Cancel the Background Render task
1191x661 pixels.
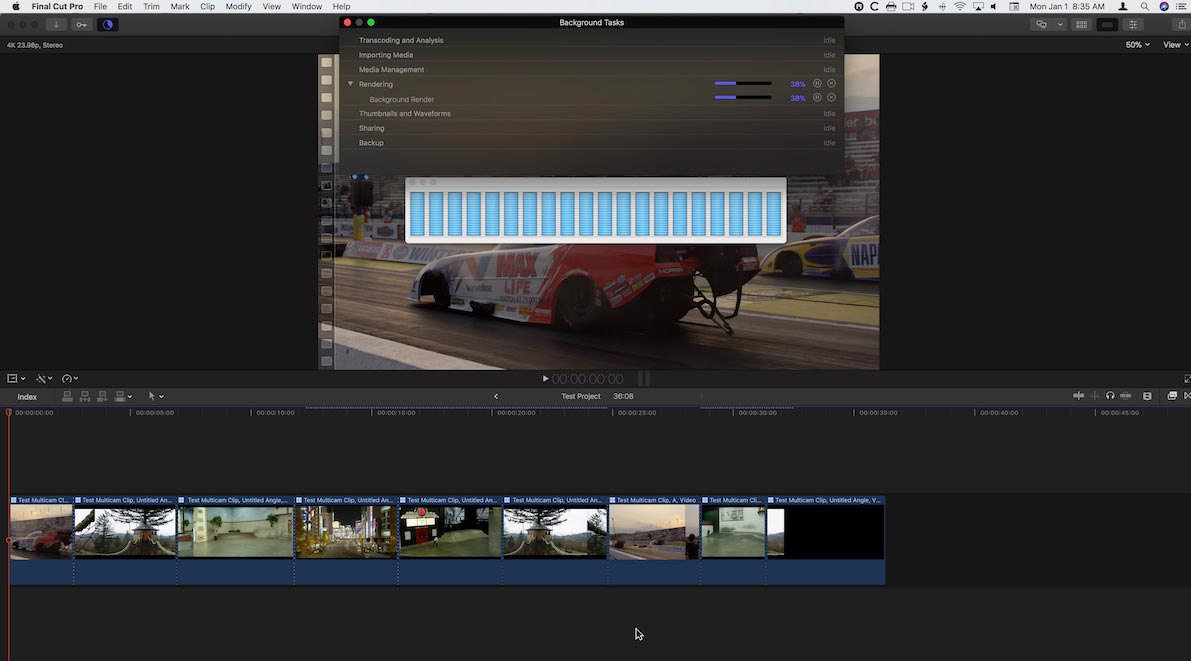tap(831, 98)
